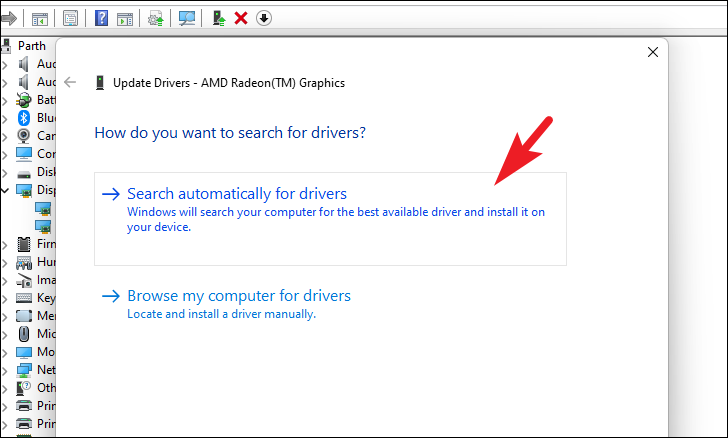Image resolution: width=728 pixels, height=438 pixels.
Task: Expand the Bluetooth node chevron
Action: (5, 118)
